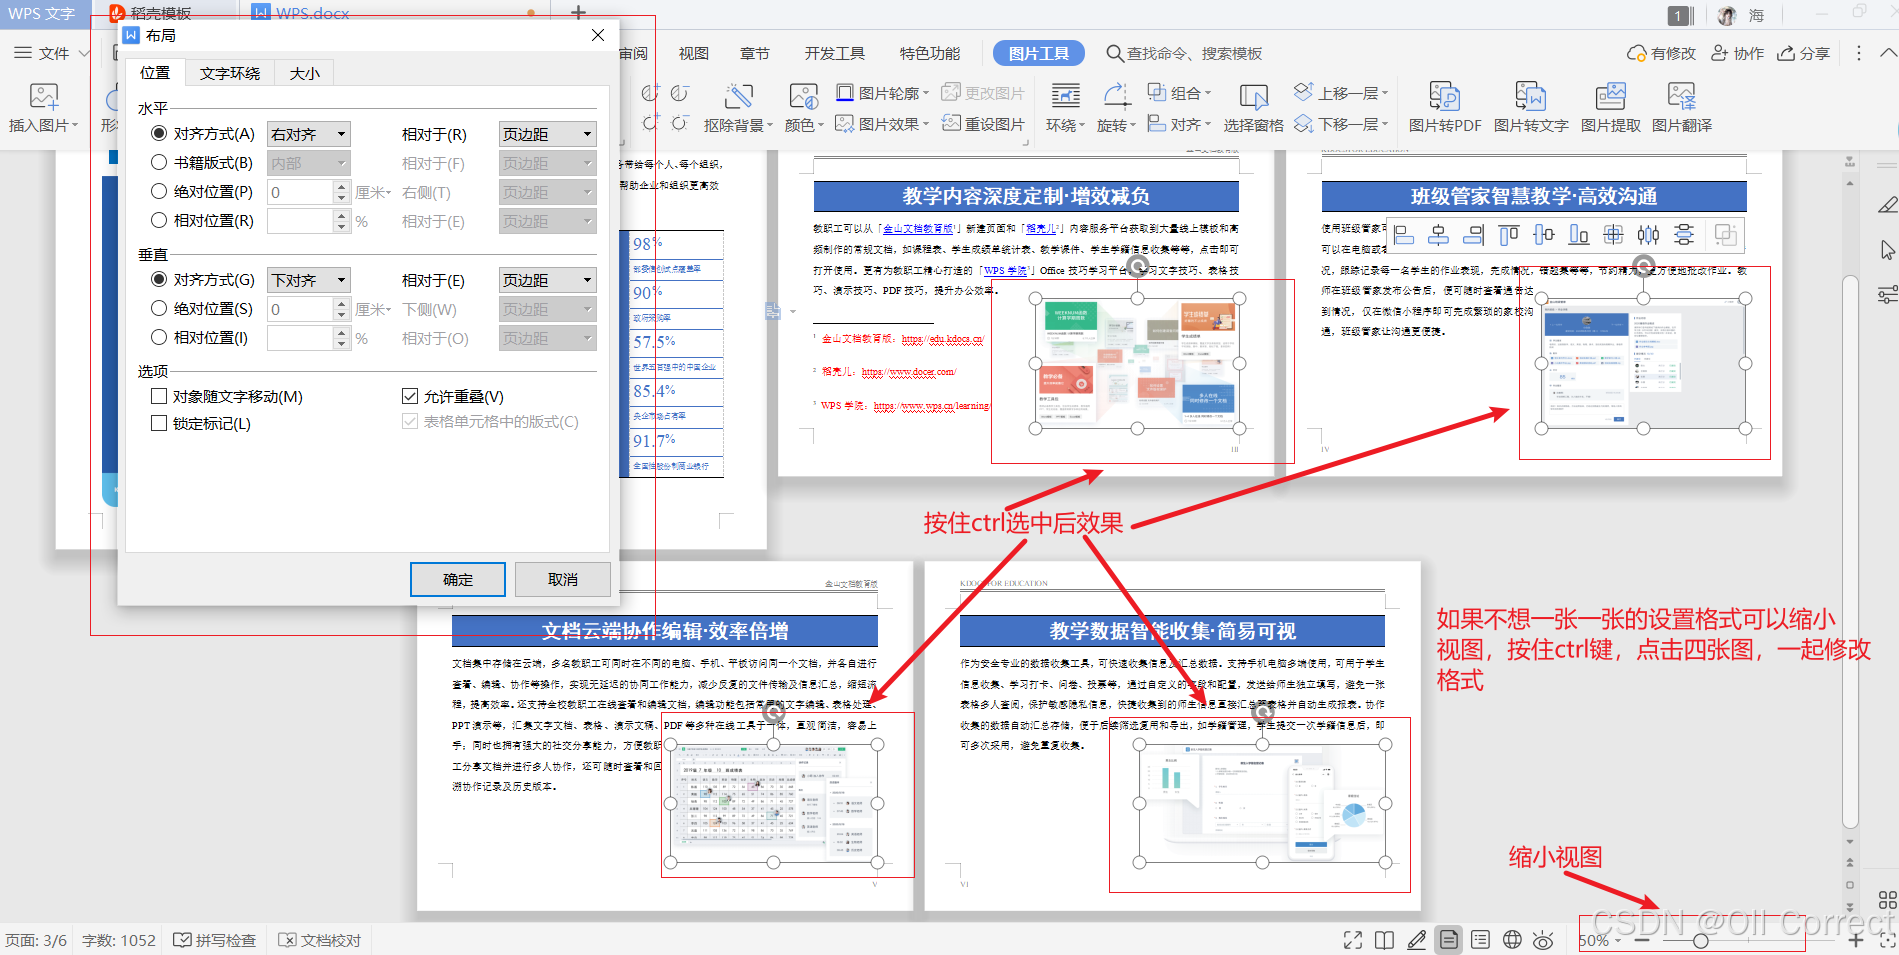The image size is (1899, 955).
Task: Click the align-left icon in floating toolbar
Action: coord(1404,235)
